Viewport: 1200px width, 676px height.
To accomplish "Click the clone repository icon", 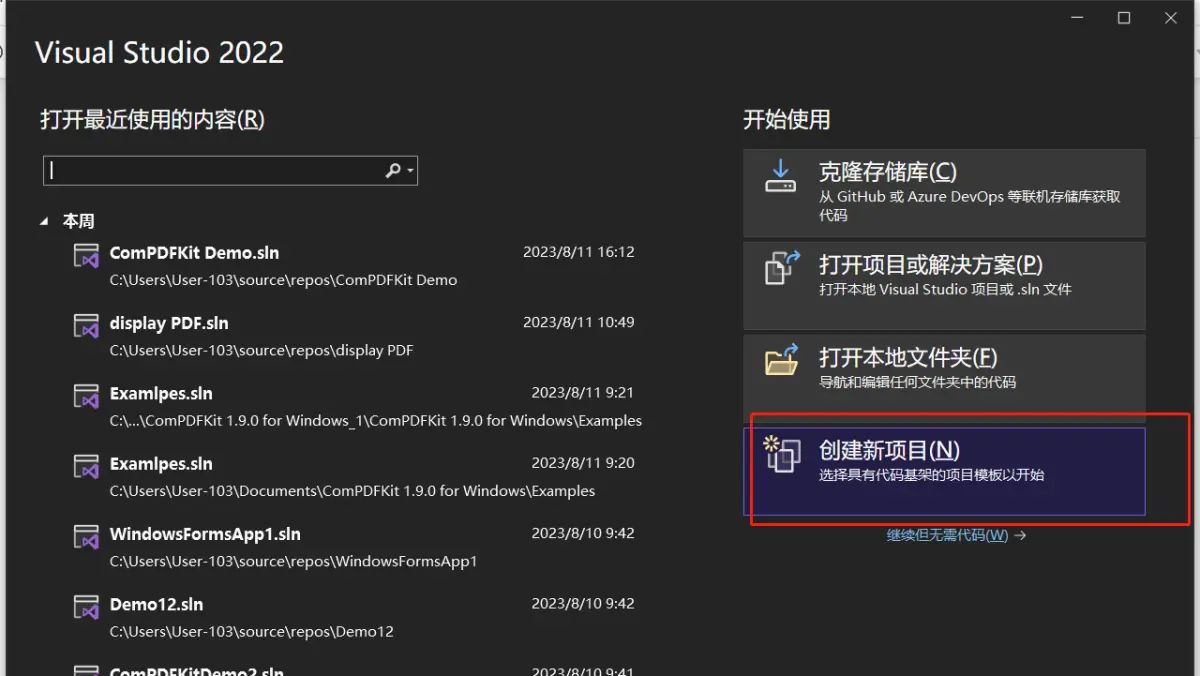I will (x=781, y=175).
